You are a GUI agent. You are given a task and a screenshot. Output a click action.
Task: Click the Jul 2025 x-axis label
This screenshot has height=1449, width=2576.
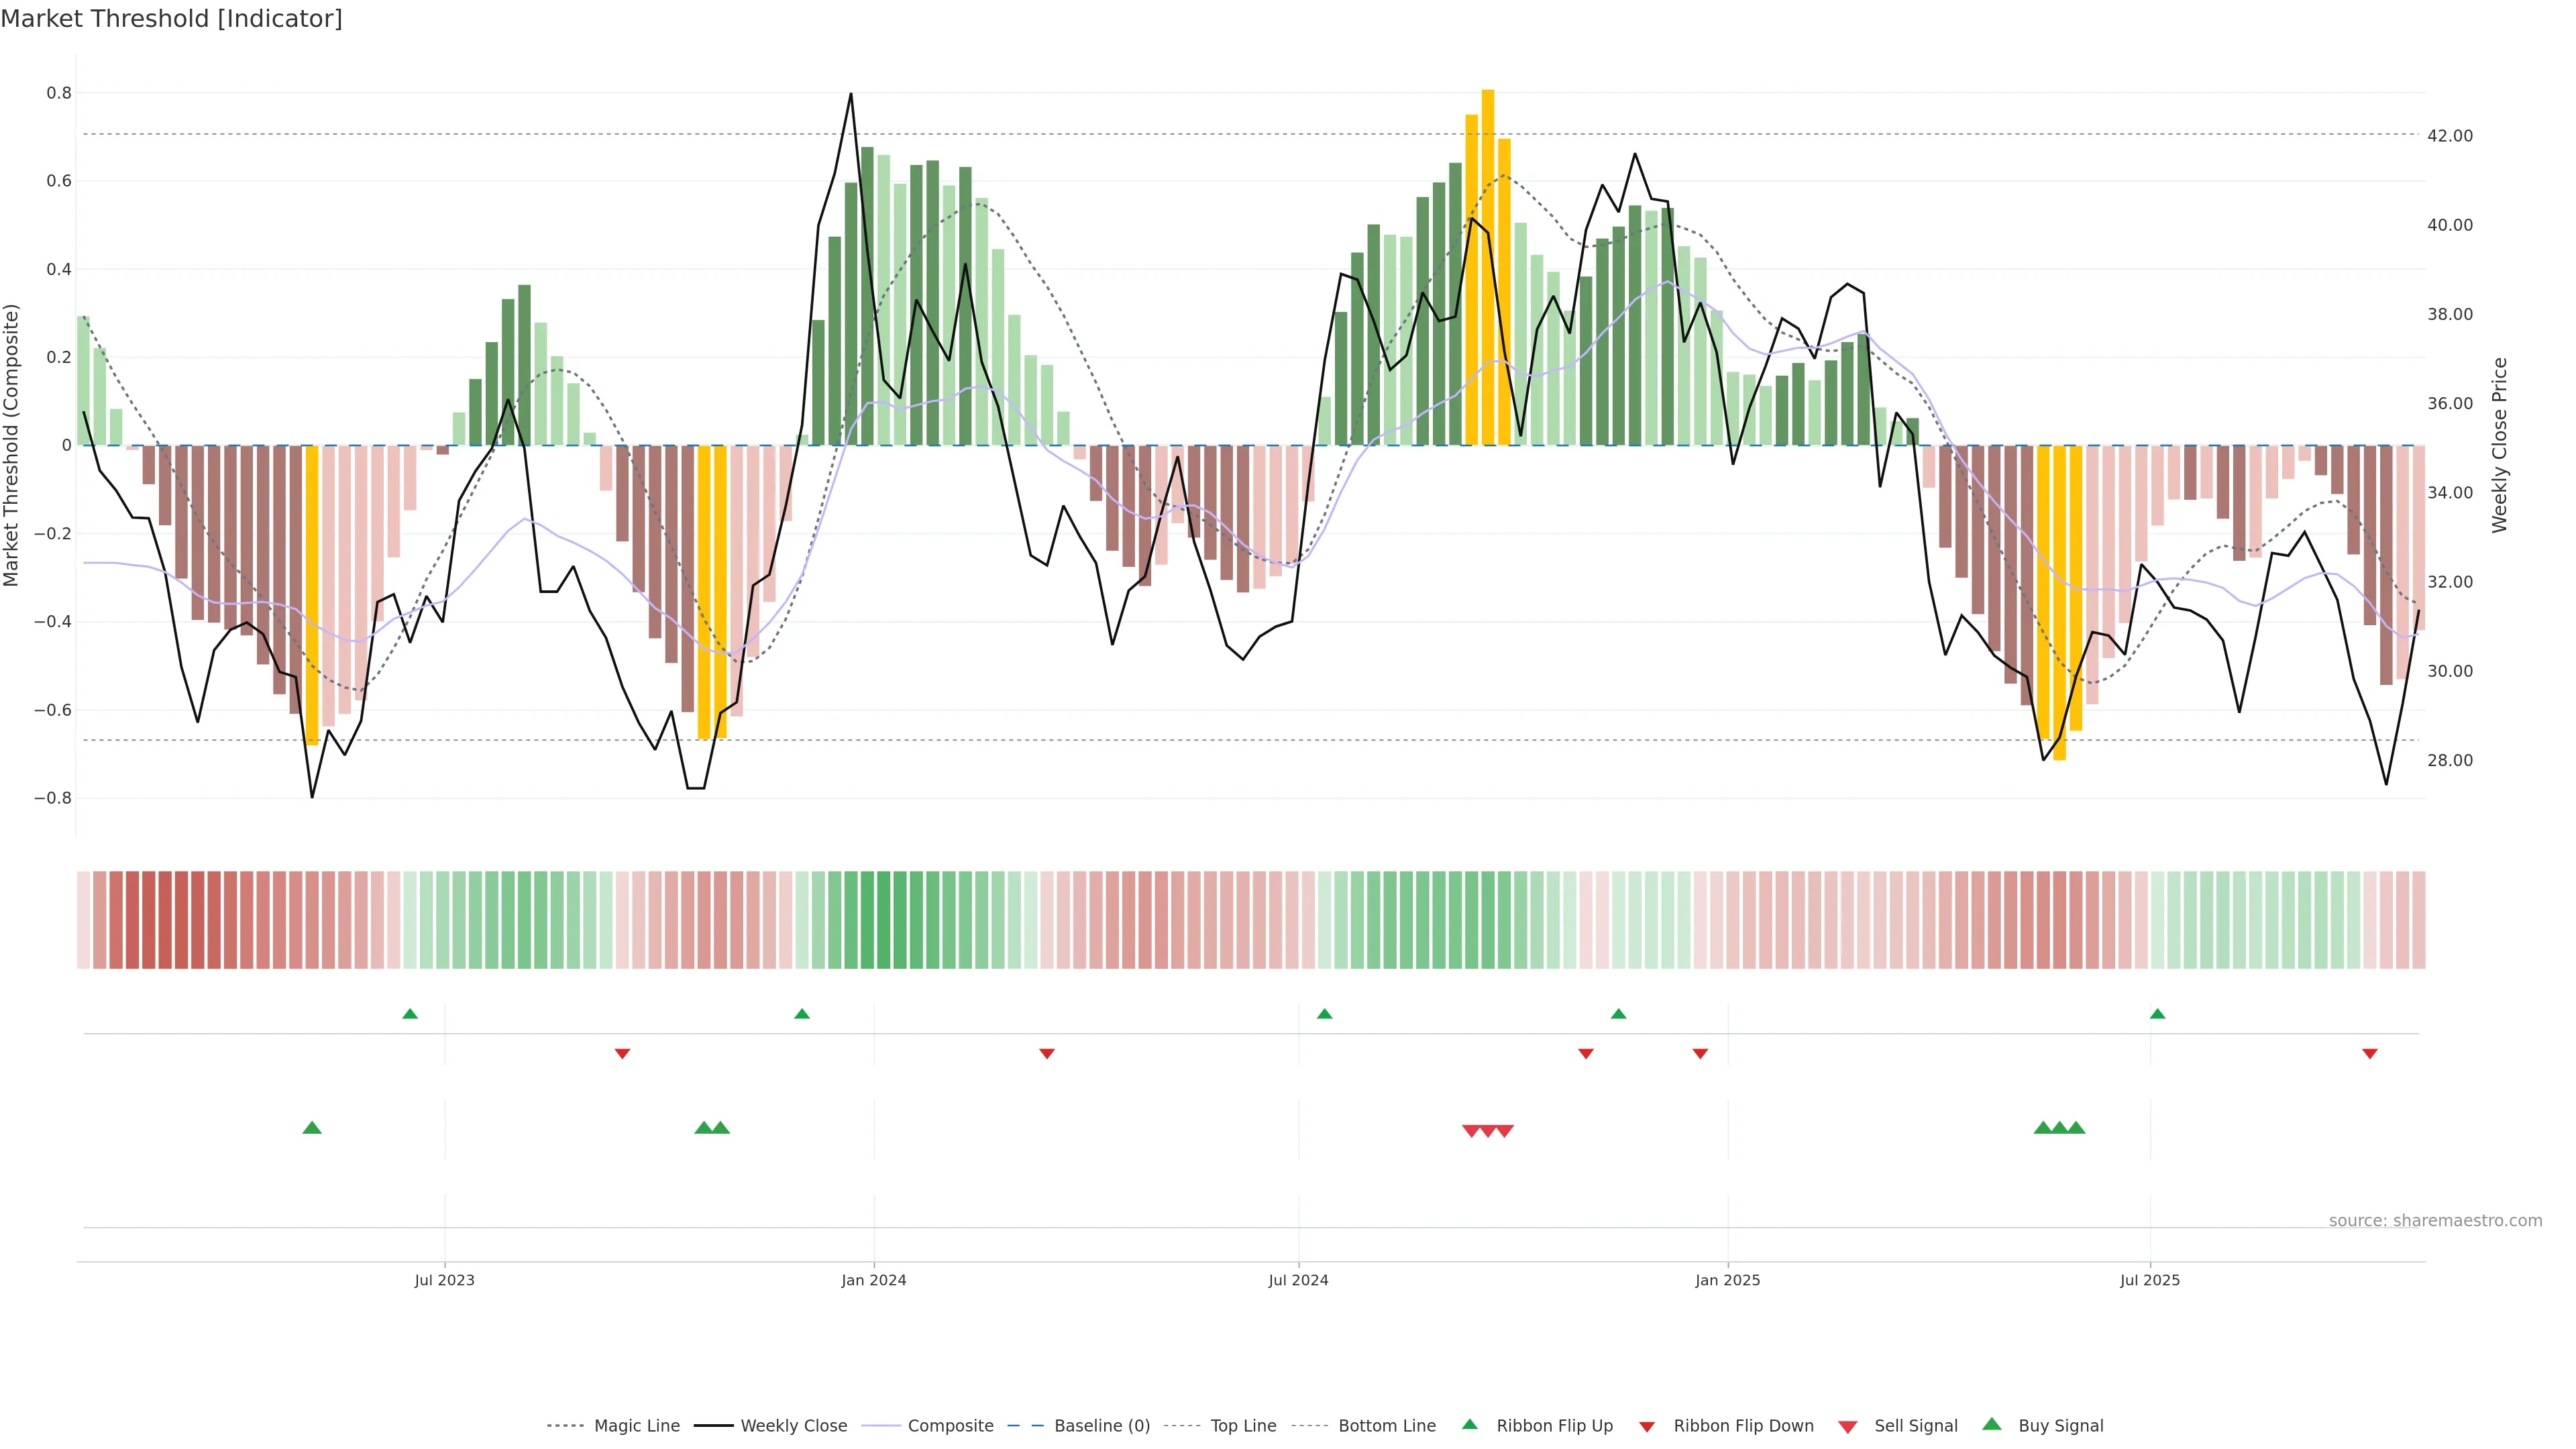[x=2149, y=1280]
